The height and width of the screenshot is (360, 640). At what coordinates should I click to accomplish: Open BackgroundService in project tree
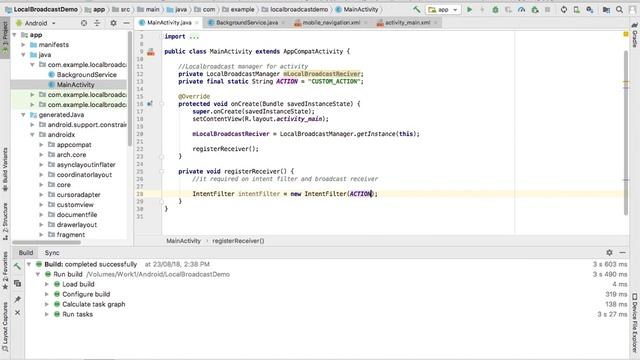(x=87, y=75)
